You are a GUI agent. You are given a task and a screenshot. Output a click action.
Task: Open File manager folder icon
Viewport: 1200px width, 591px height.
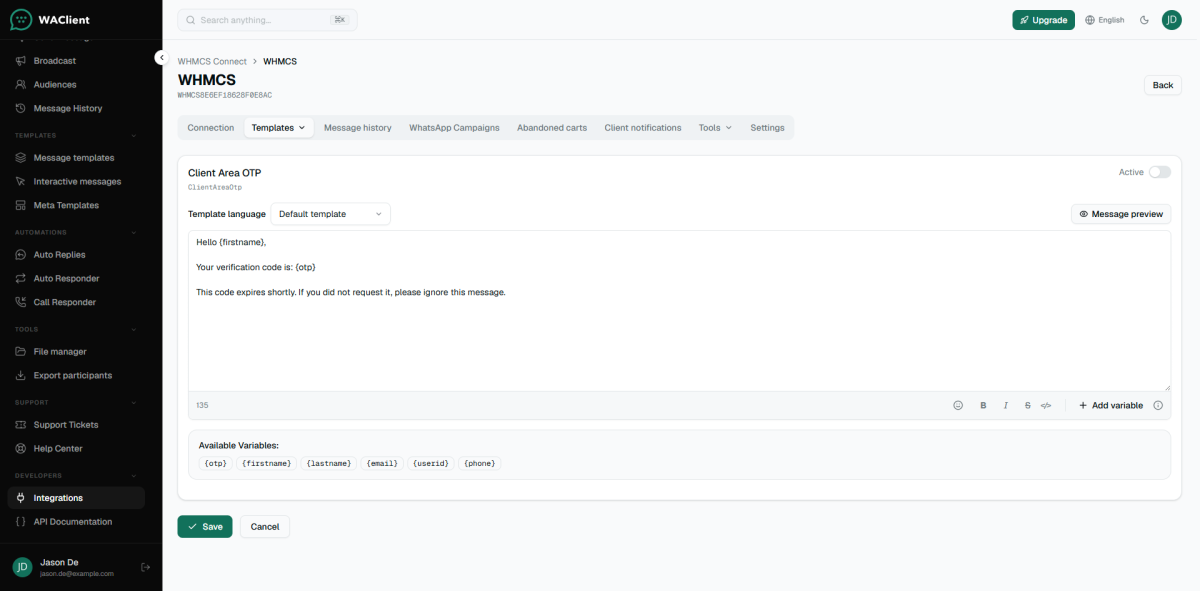(21, 352)
